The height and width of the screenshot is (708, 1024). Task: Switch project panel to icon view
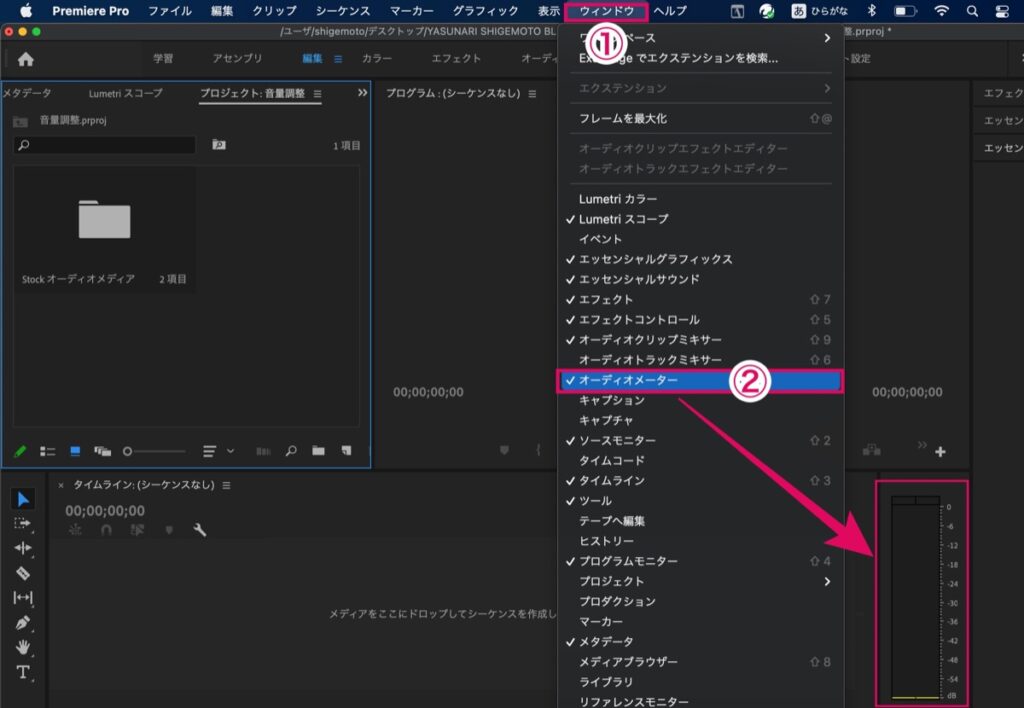tap(75, 451)
